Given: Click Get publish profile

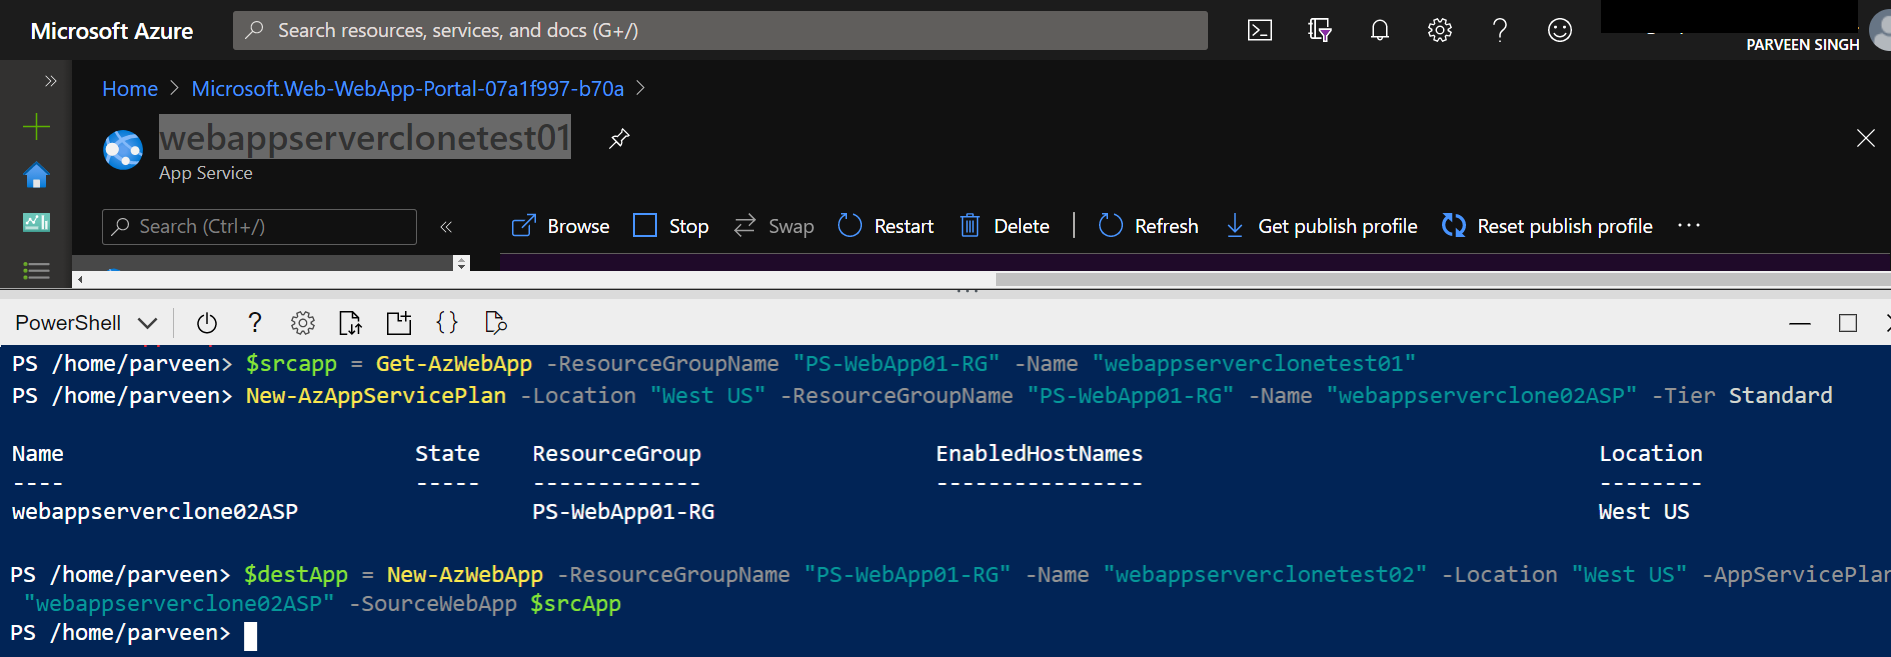Looking at the screenshot, I should click(x=1321, y=226).
